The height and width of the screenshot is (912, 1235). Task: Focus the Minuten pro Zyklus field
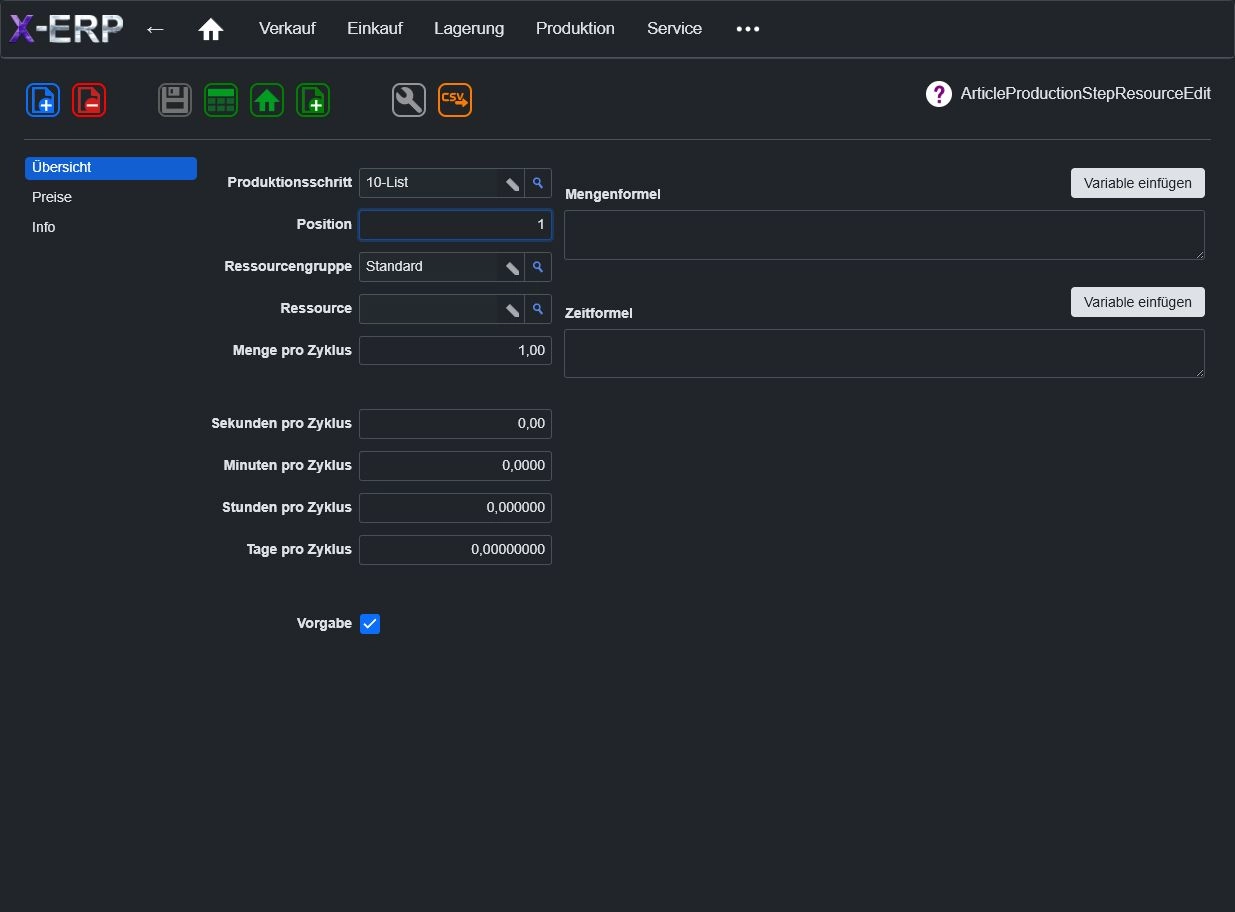tap(455, 466)
